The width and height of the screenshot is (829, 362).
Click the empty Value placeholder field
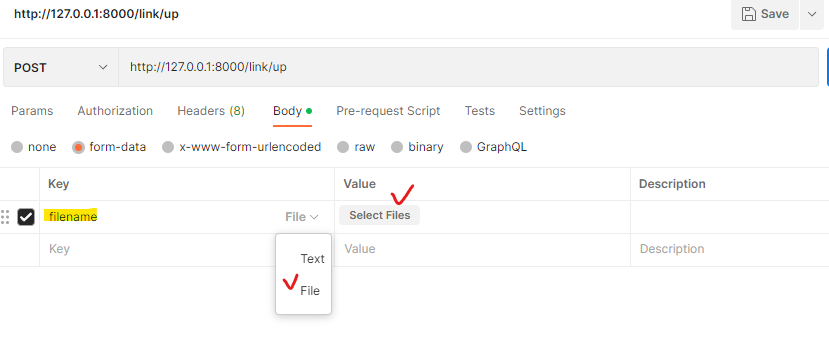[x=482, y=249]
